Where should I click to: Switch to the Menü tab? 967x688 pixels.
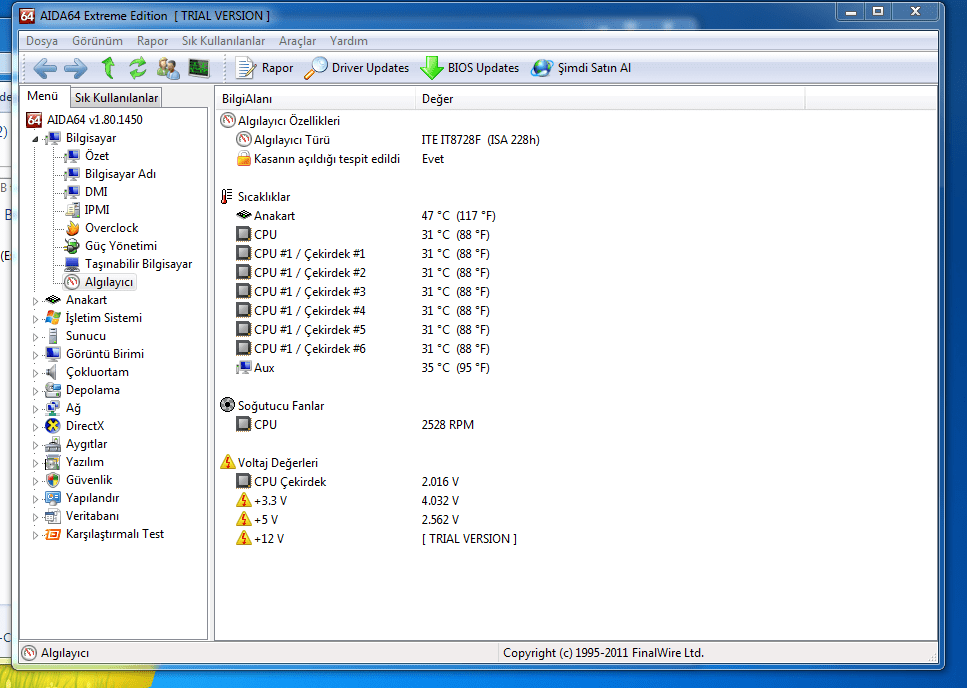coord(43,96)
